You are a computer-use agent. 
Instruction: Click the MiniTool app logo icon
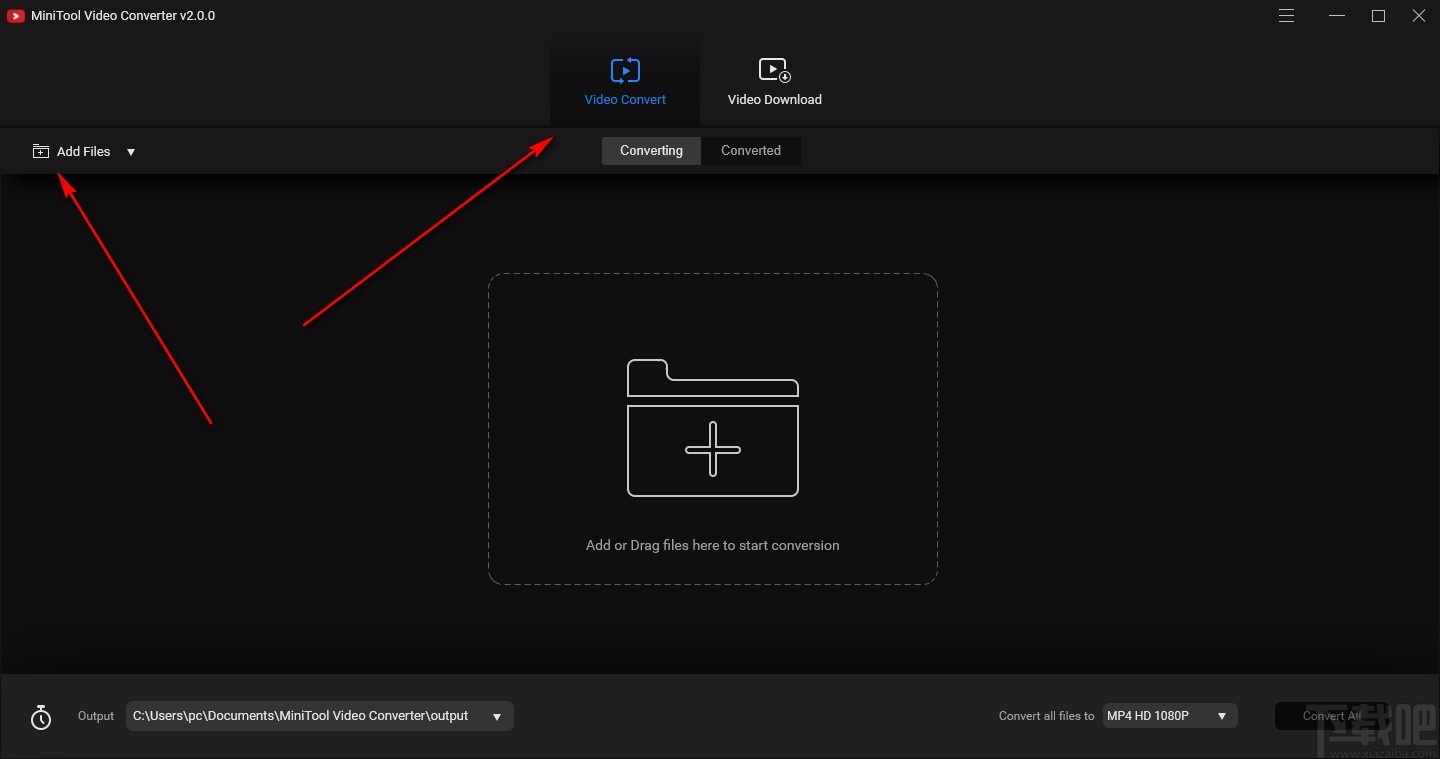point(15,16)
